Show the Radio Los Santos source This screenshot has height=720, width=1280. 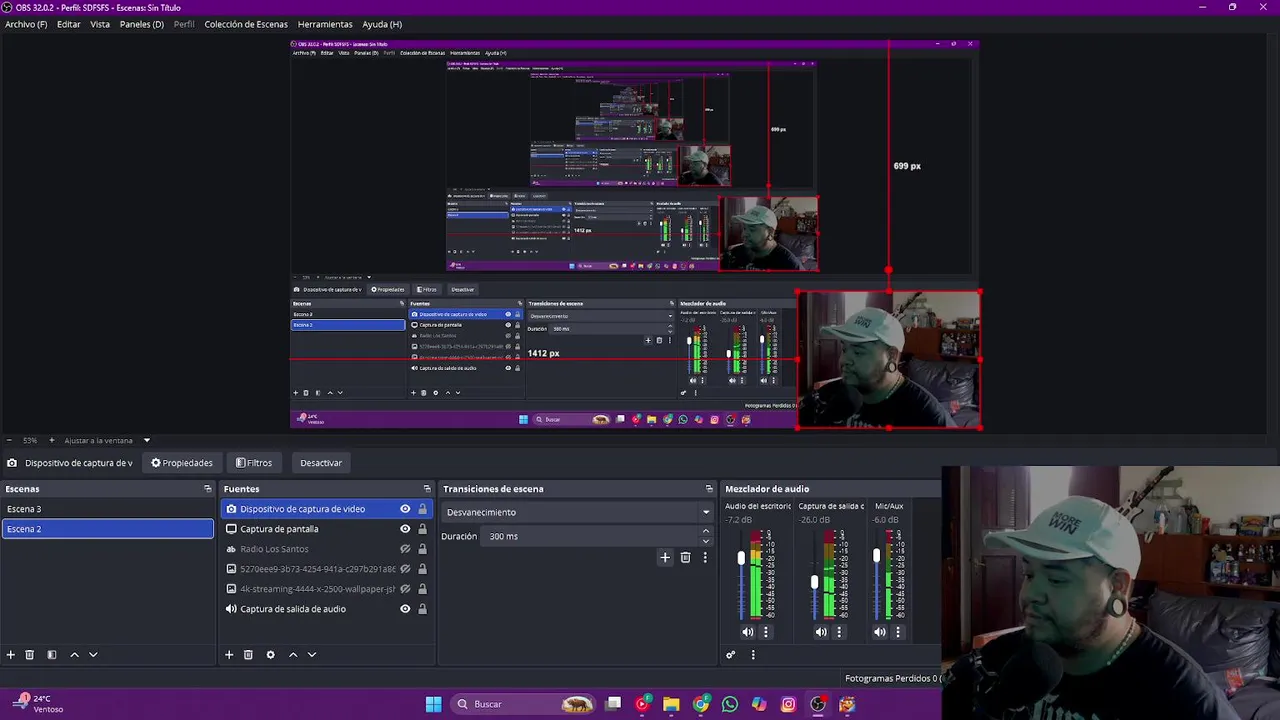point(405,549)
